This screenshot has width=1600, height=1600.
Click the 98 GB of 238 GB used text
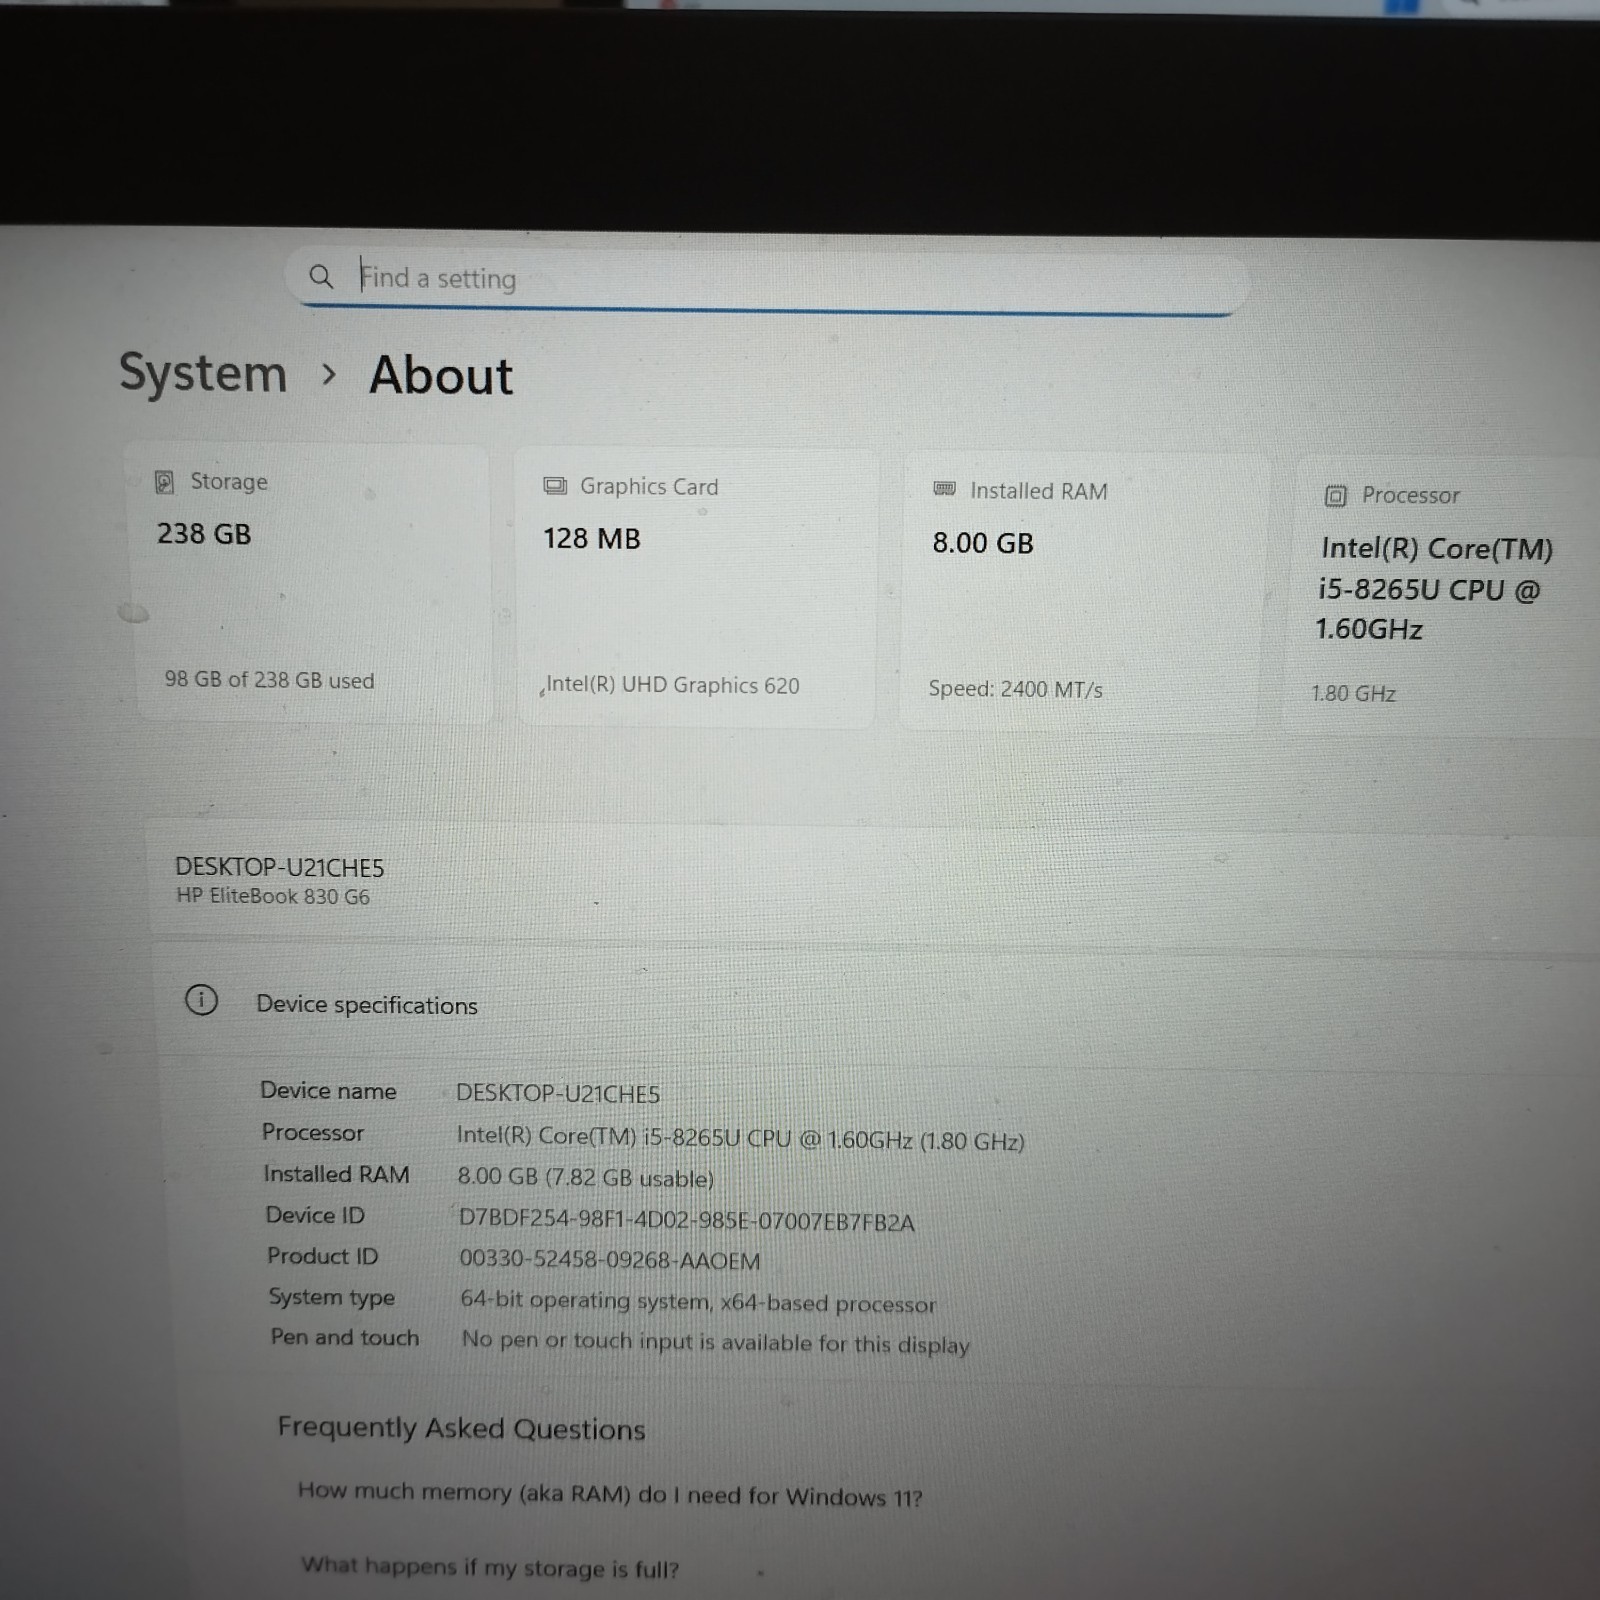click(269, 680)
